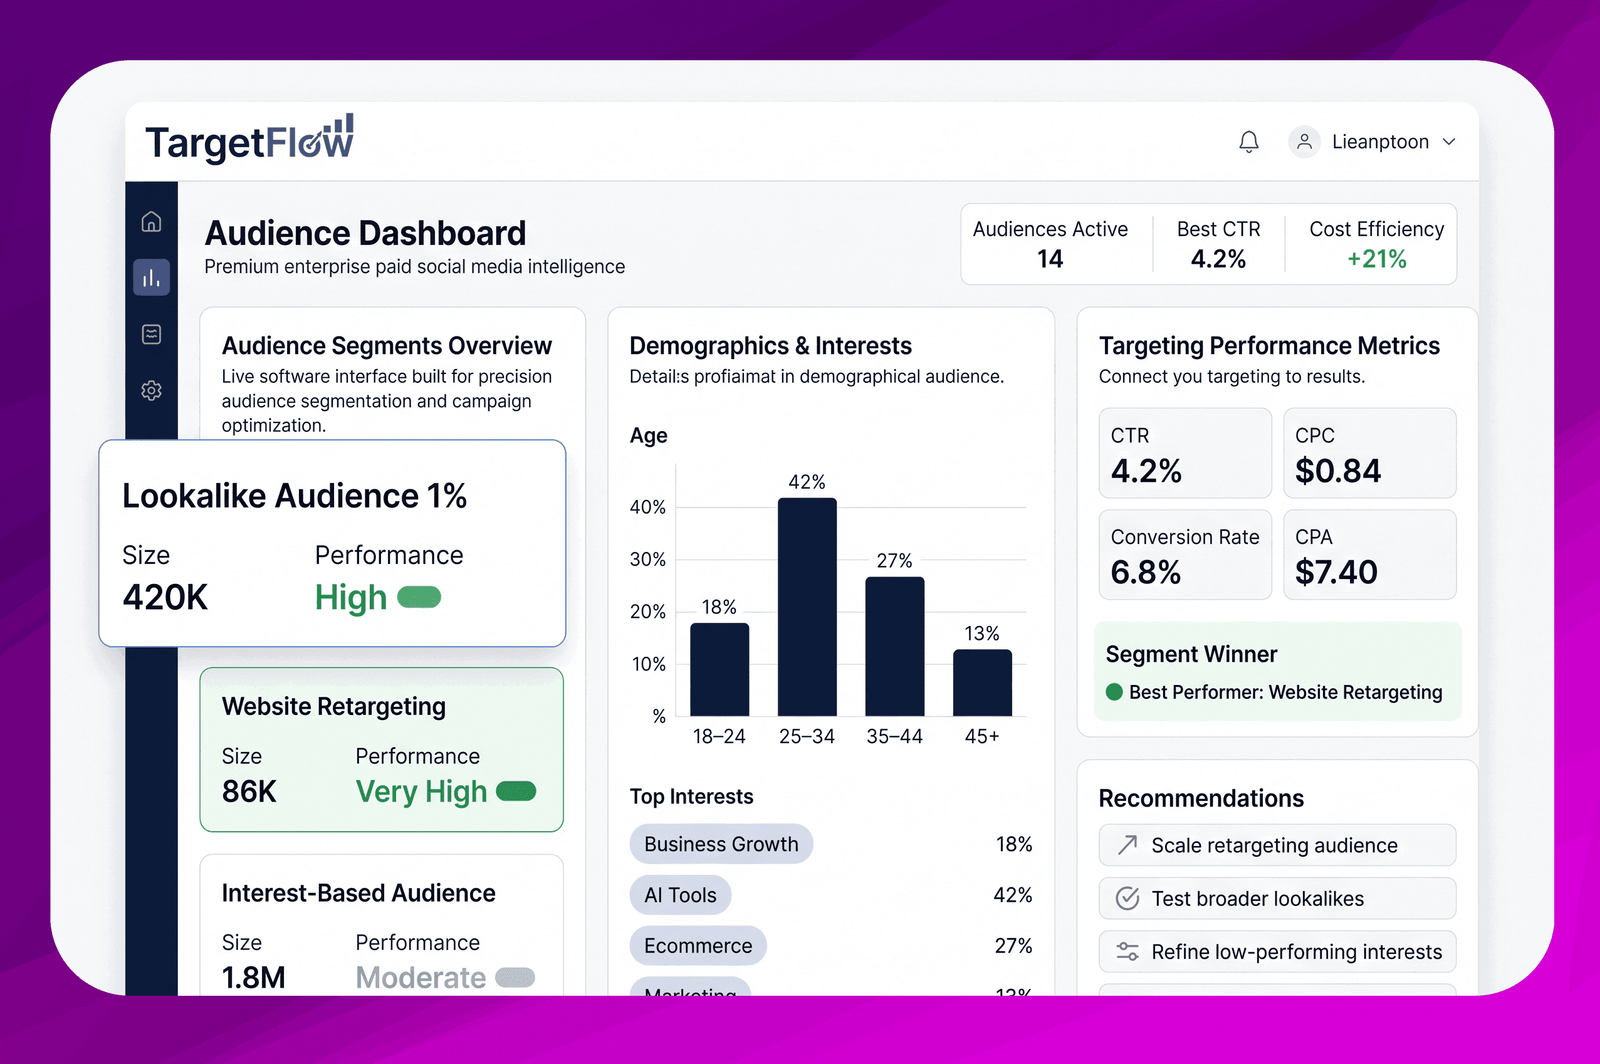Click the Recommendations heading
This screenshot has width=1600, height=1064.
click(x=1201, y=798)
